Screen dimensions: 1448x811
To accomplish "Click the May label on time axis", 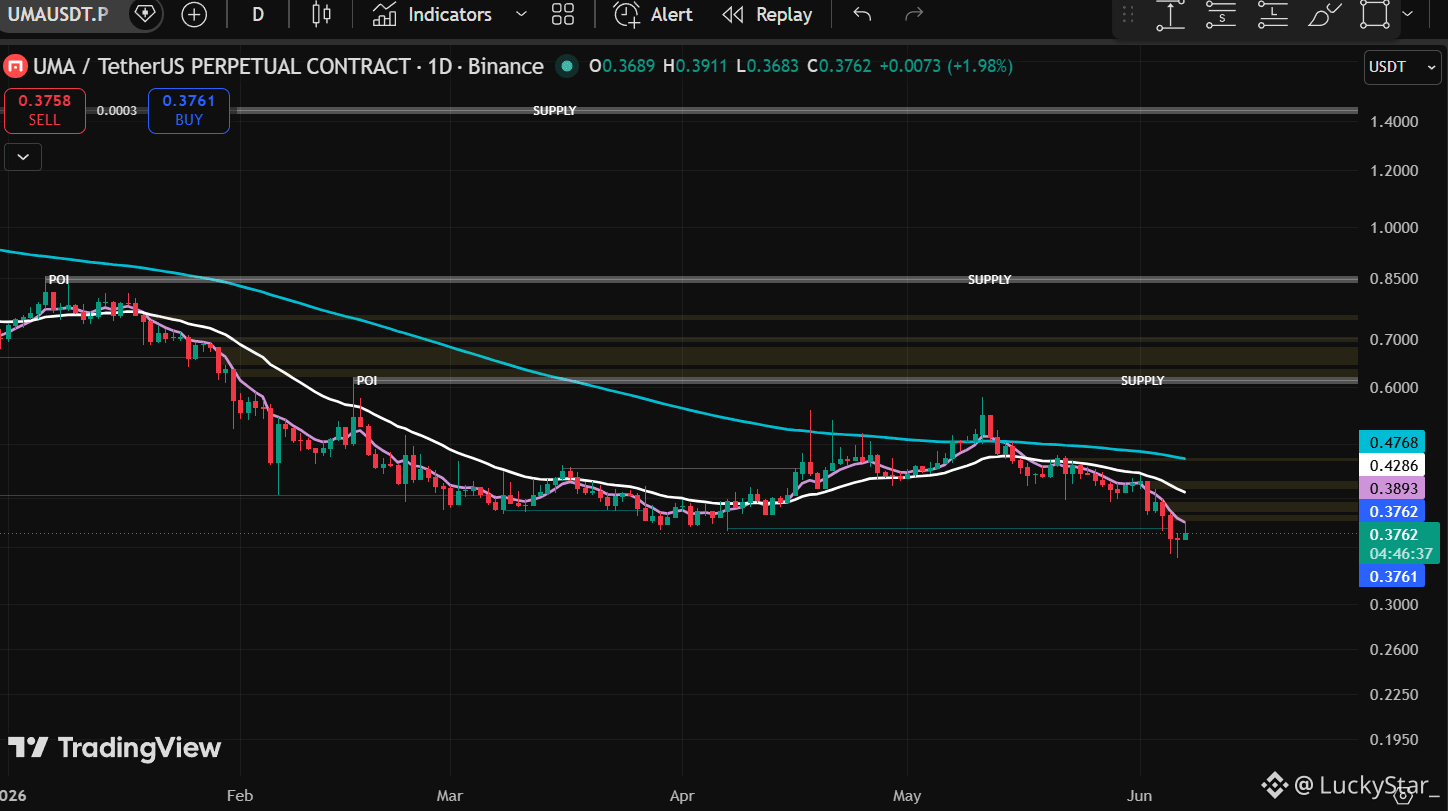I will tap(907, 796).
